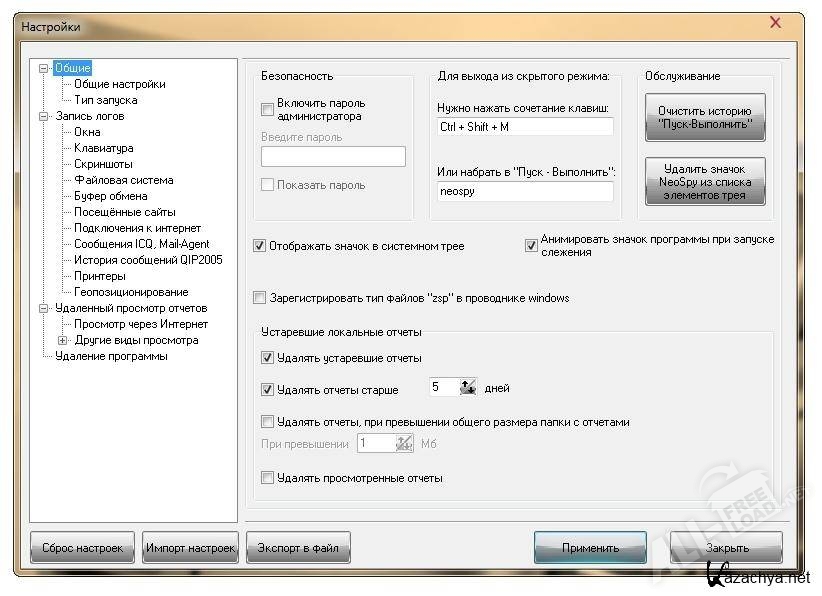Select the "Удаление программы" tree item
822x596 pixels.
[x=111, y=356]
